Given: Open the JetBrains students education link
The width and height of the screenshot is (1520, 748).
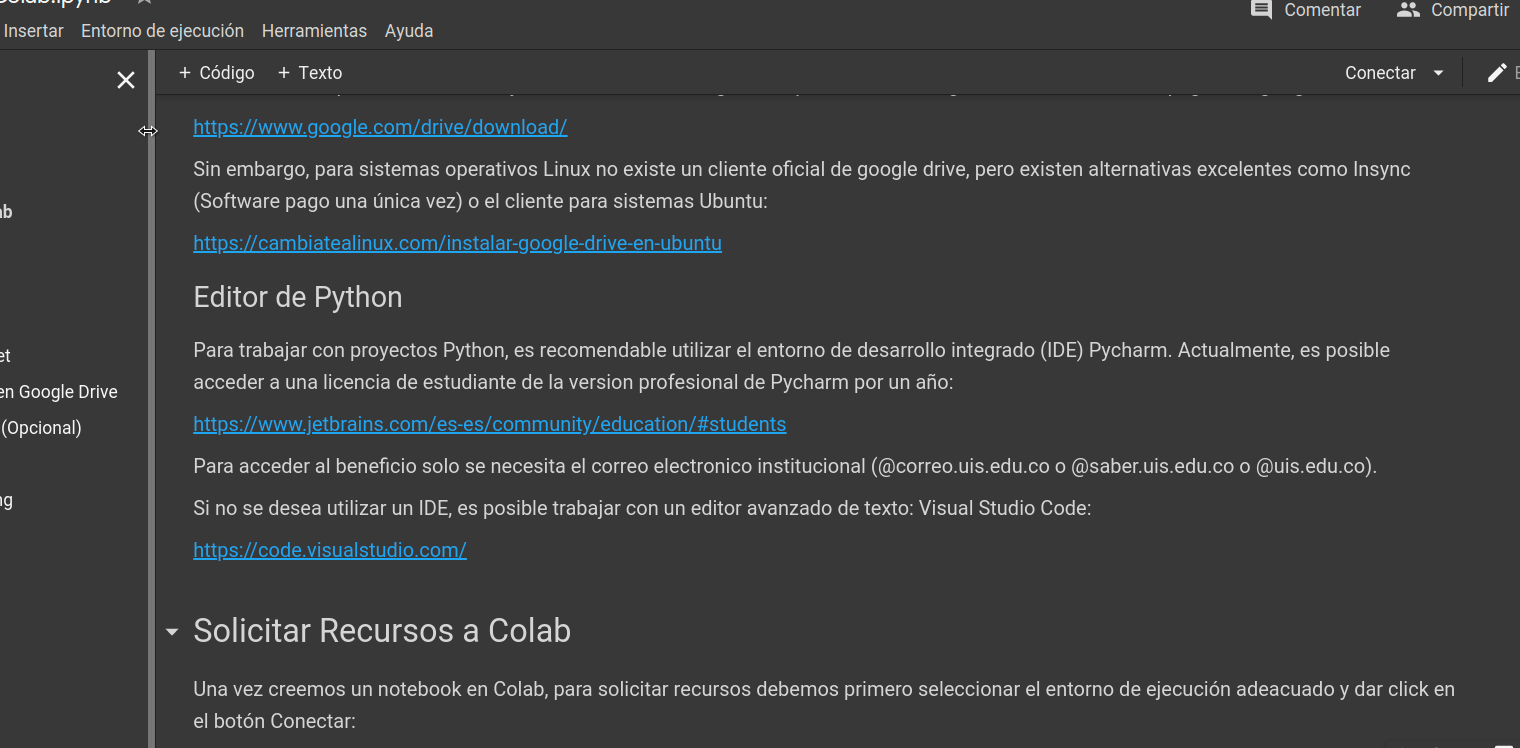Looking at the screenshot, I should tap(490, 424).
